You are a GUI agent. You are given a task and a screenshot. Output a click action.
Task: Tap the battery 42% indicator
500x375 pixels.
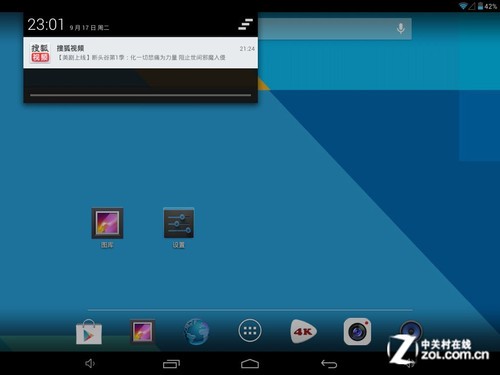(487, 6)
